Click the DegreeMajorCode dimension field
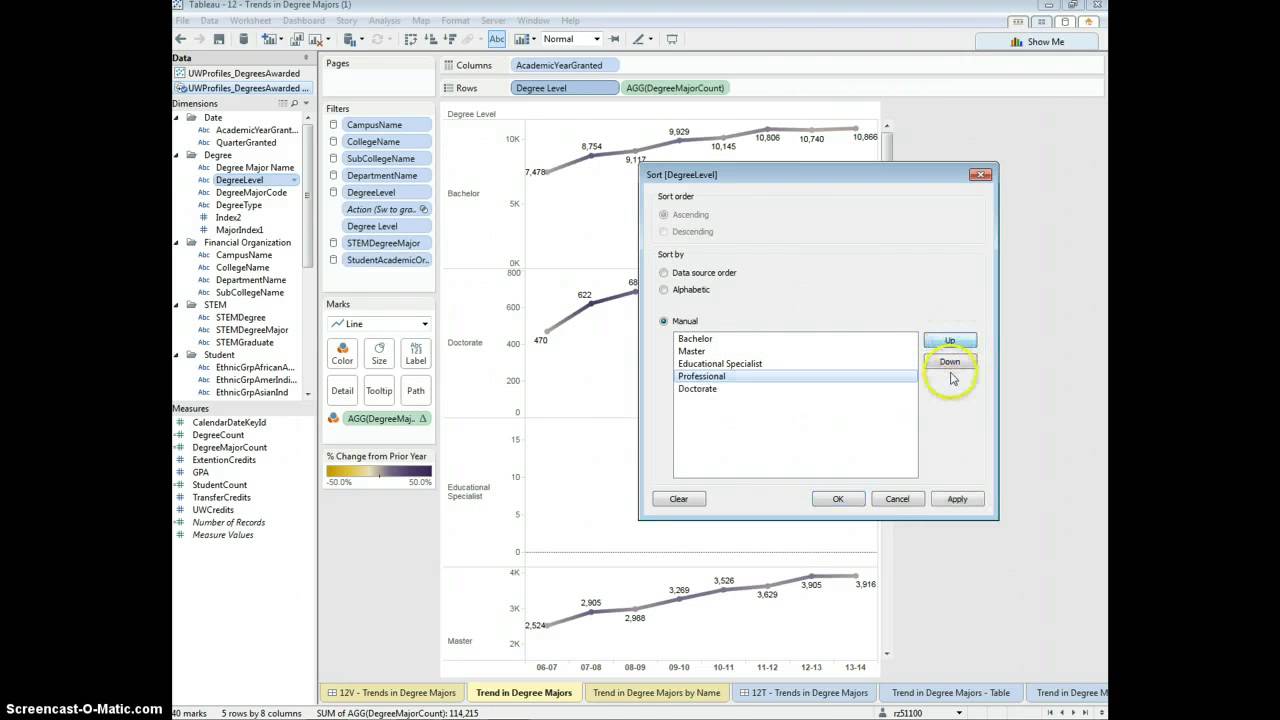This screenshot has height=720, width=1280. 251,193
